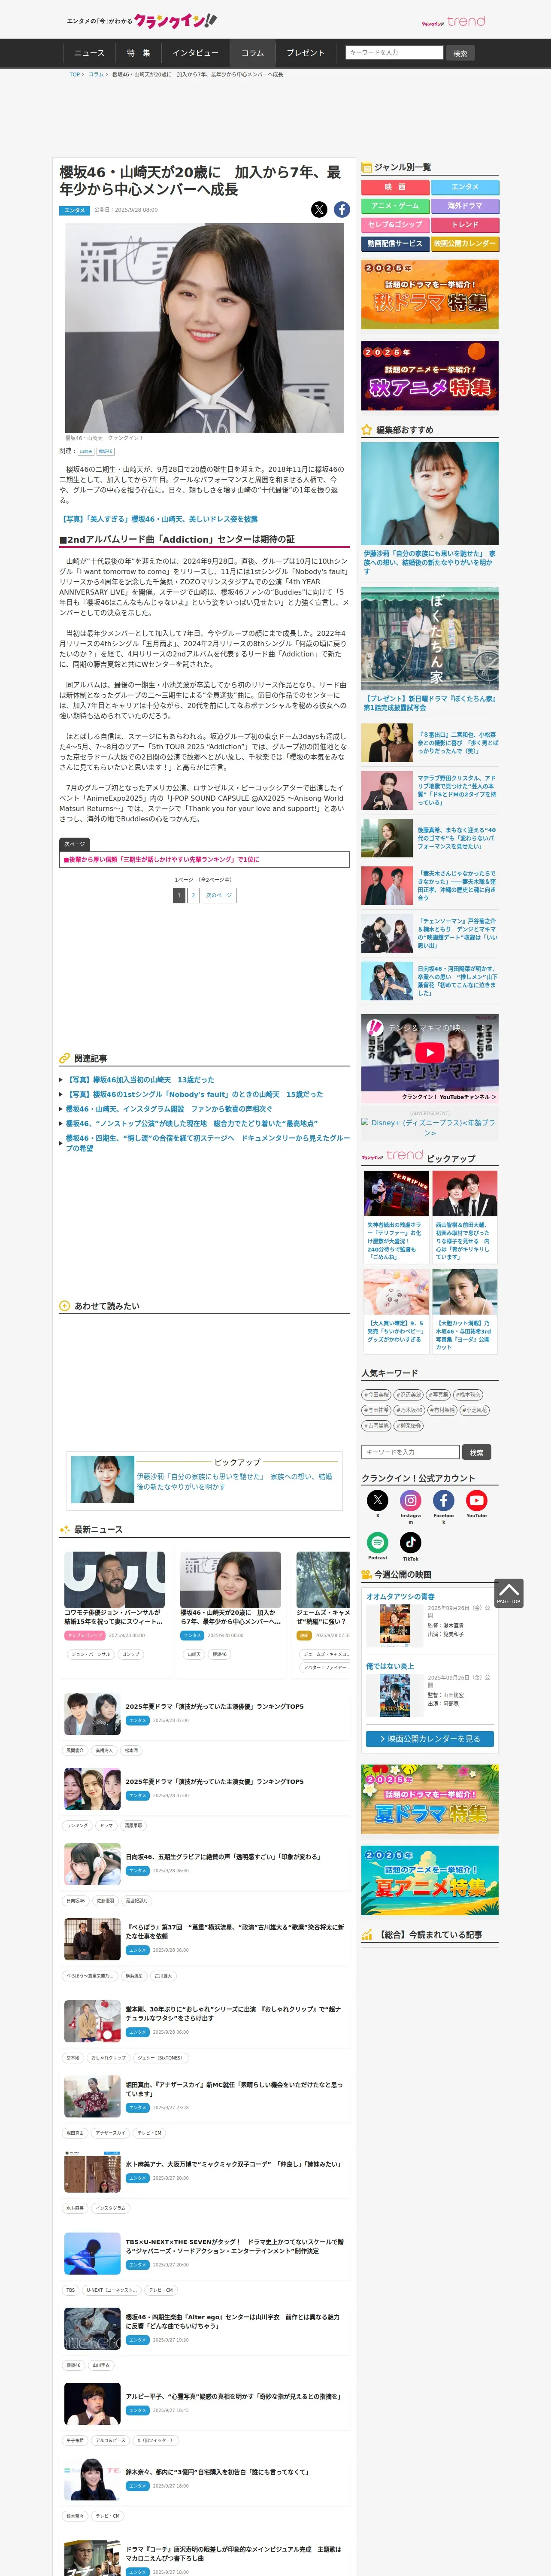Click the #浜辺美波 keyword tag
551x2576 pixels.
408,1394
